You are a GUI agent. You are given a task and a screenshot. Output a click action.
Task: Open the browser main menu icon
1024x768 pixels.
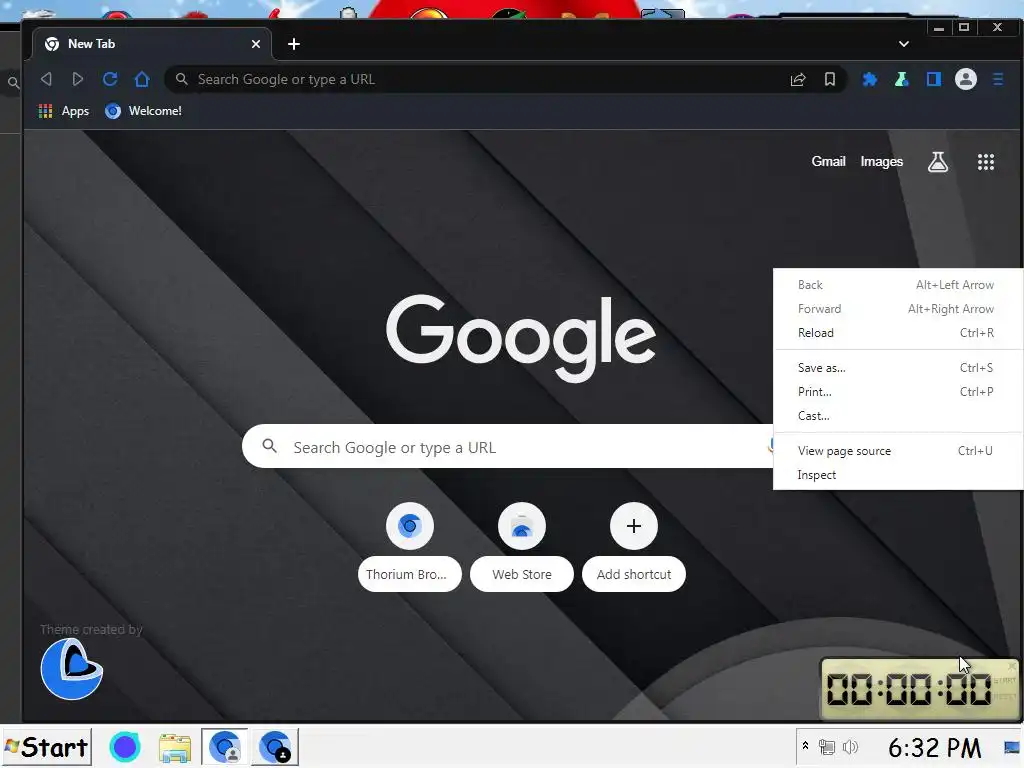[998, 79]
